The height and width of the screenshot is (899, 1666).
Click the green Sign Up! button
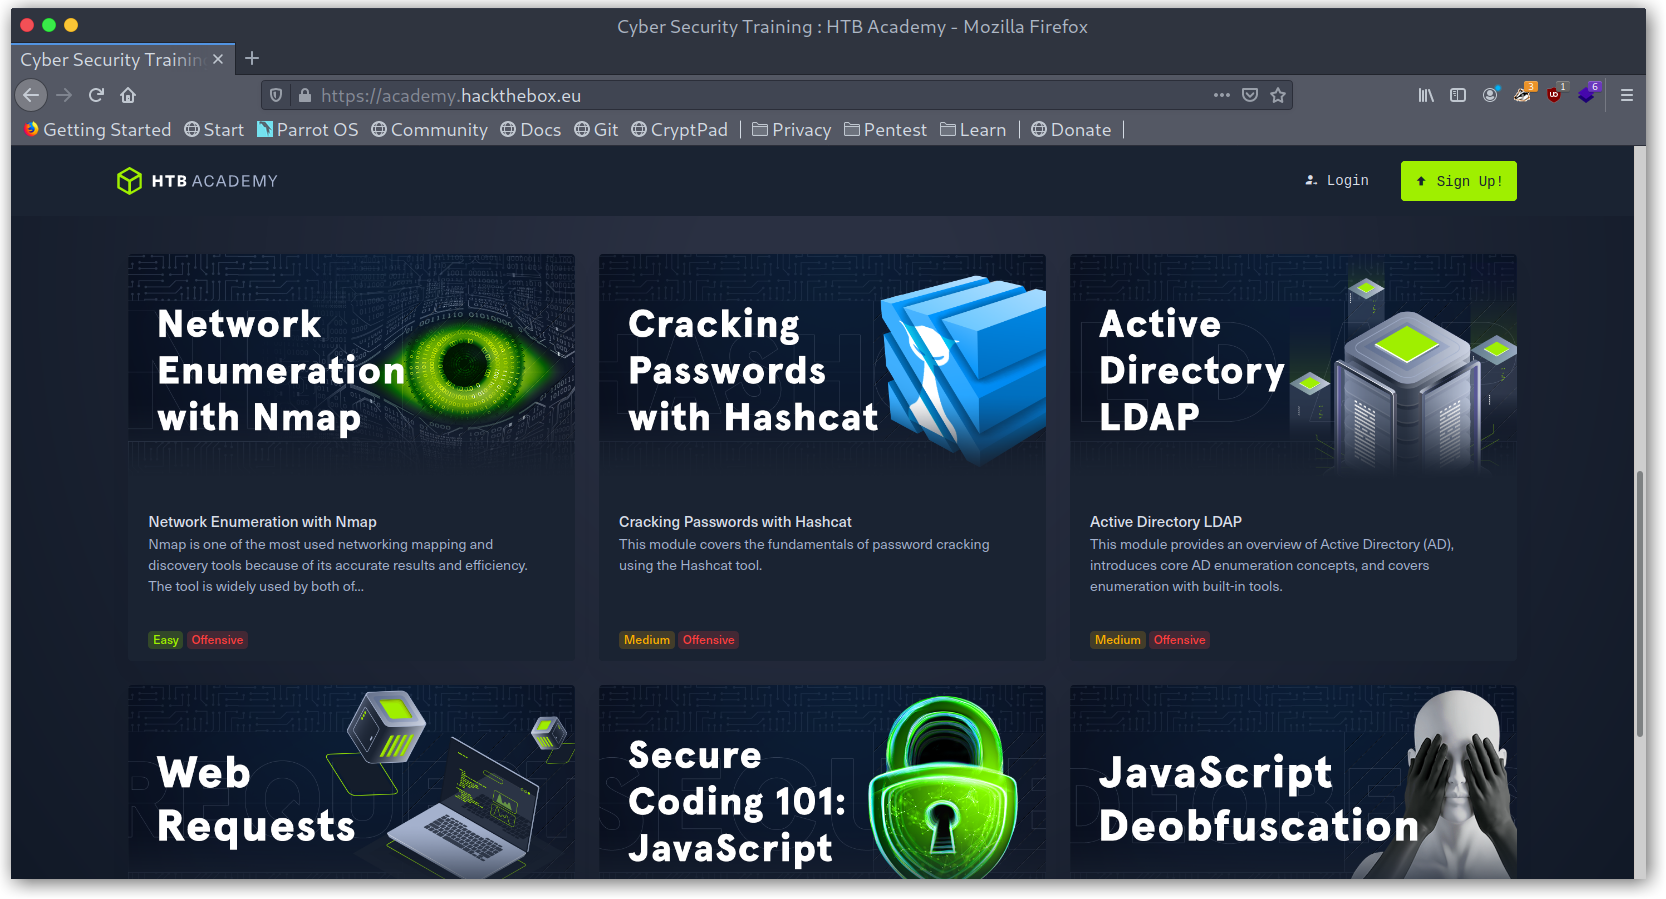pos(1458,181)
